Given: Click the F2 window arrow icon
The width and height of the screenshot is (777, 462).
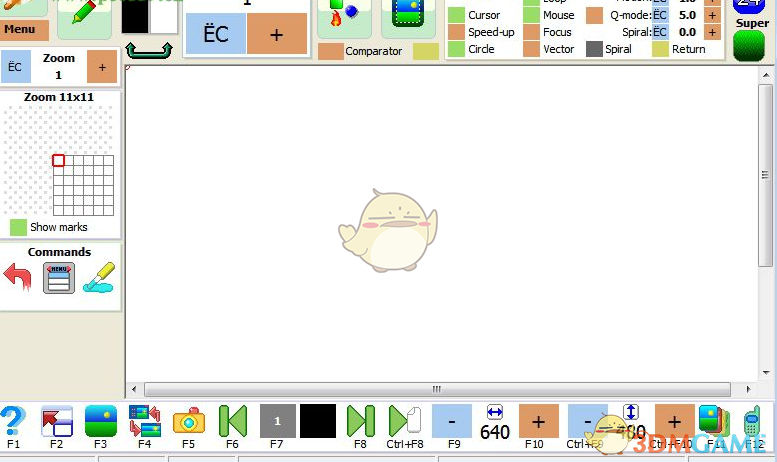Looking at the screenshot, I should [57, 421].
